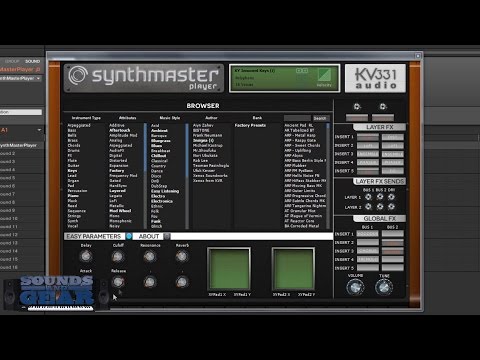480x360 pixels.
Task: Select author Rob Lee
Action: (x=200, y=161)
